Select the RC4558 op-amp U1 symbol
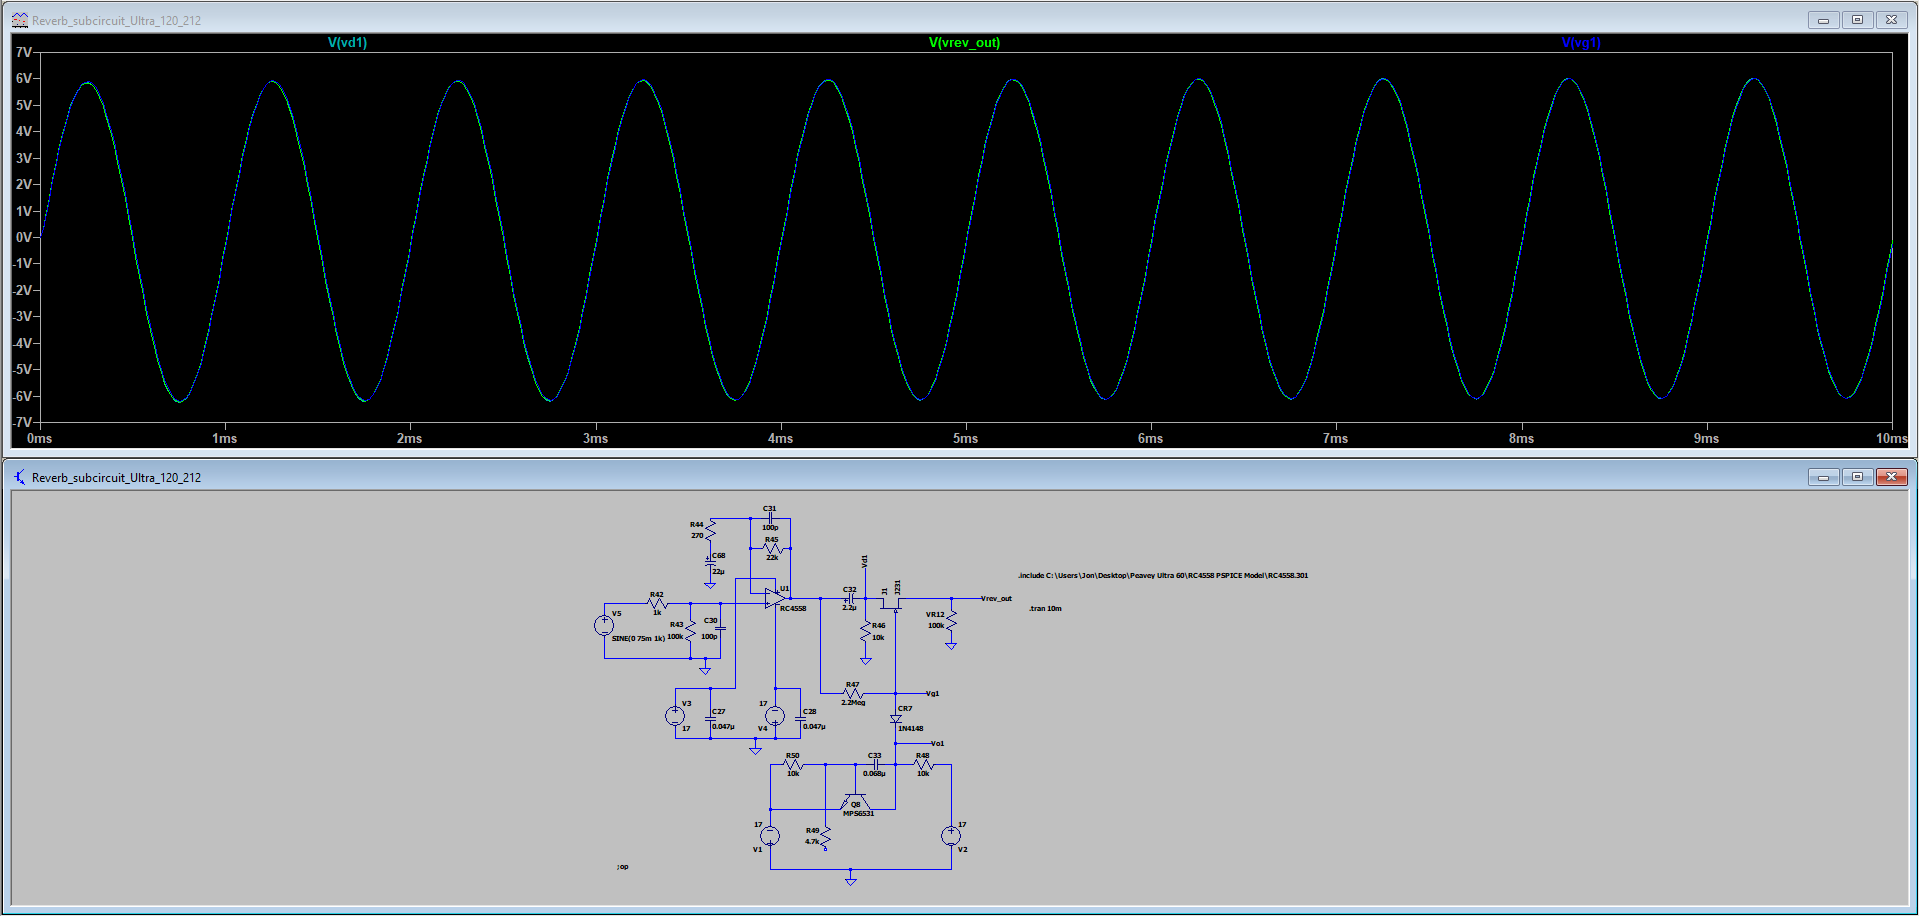This screenshot has height=917, width=1920. tap(774, 598)
